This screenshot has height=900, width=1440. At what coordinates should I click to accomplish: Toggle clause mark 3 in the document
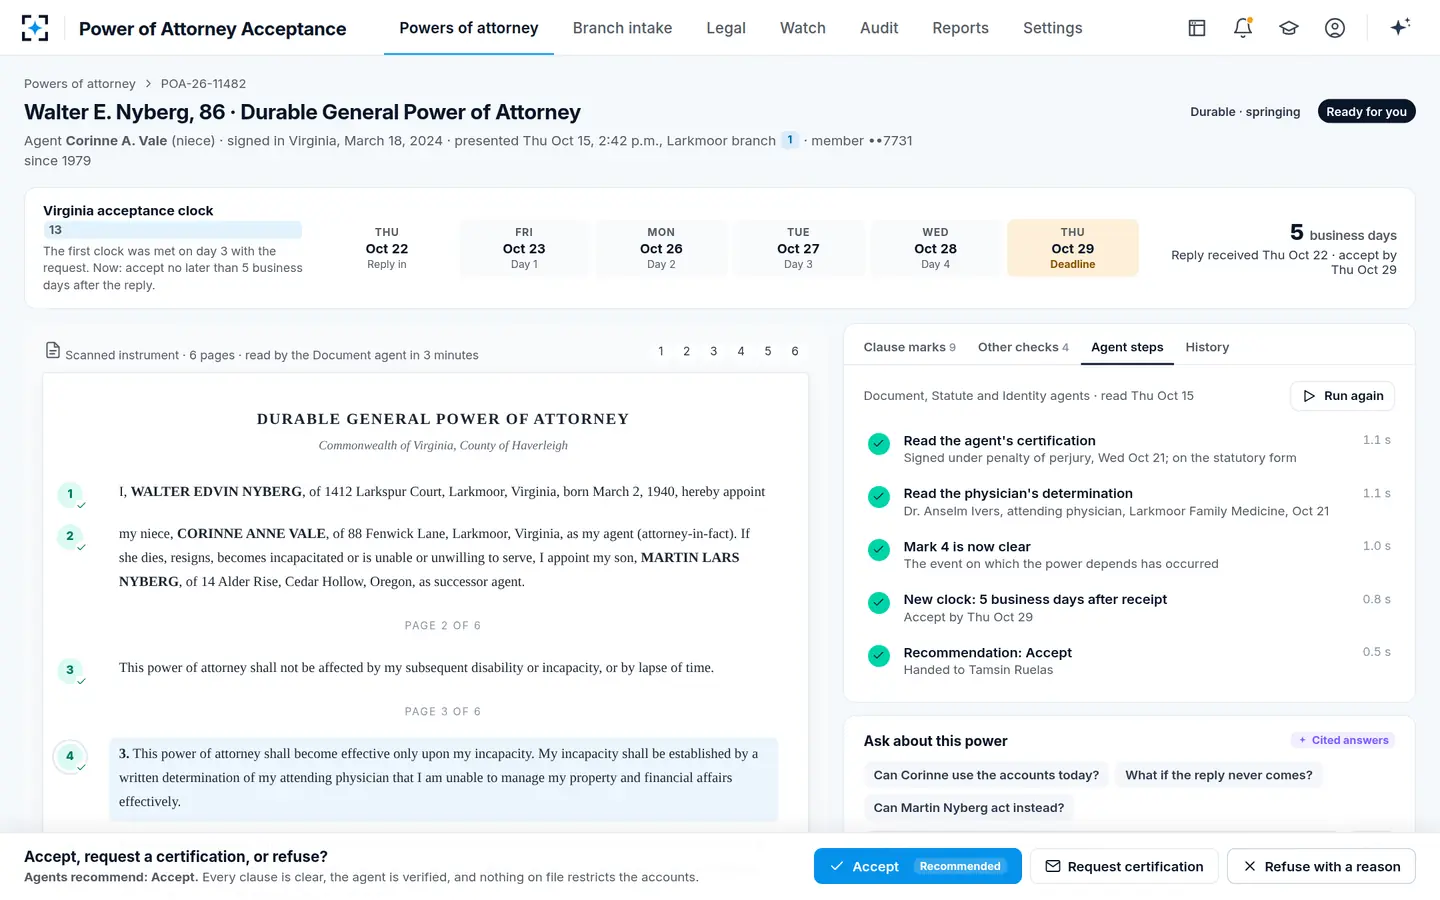70,670
